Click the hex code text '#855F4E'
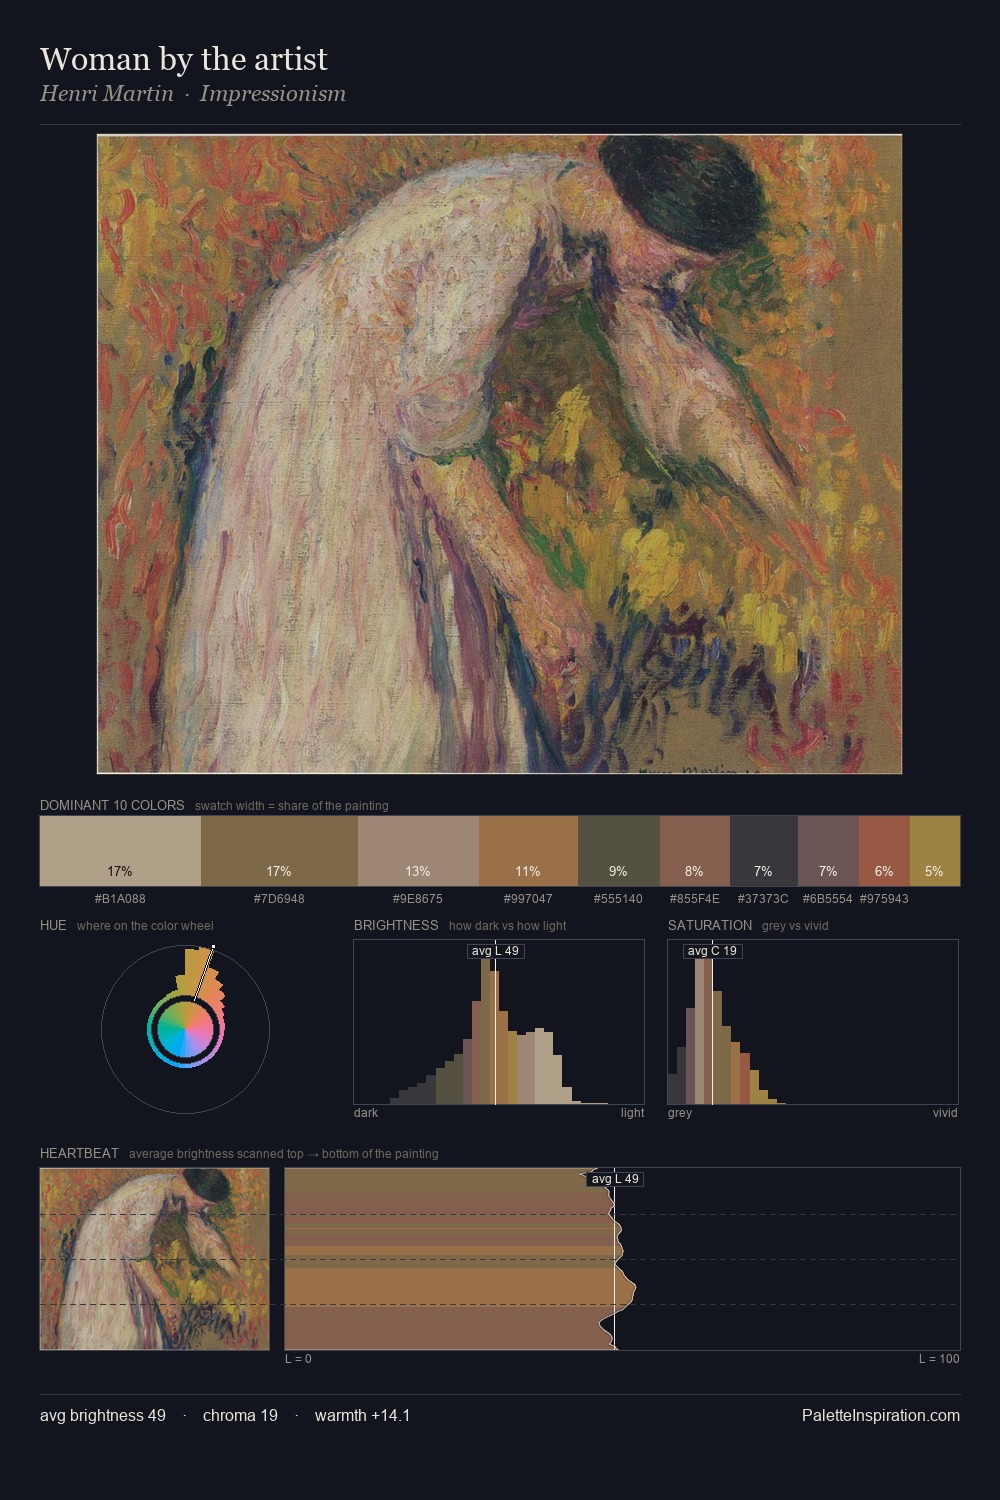The image size is (1000, 1500). point(695,899)
